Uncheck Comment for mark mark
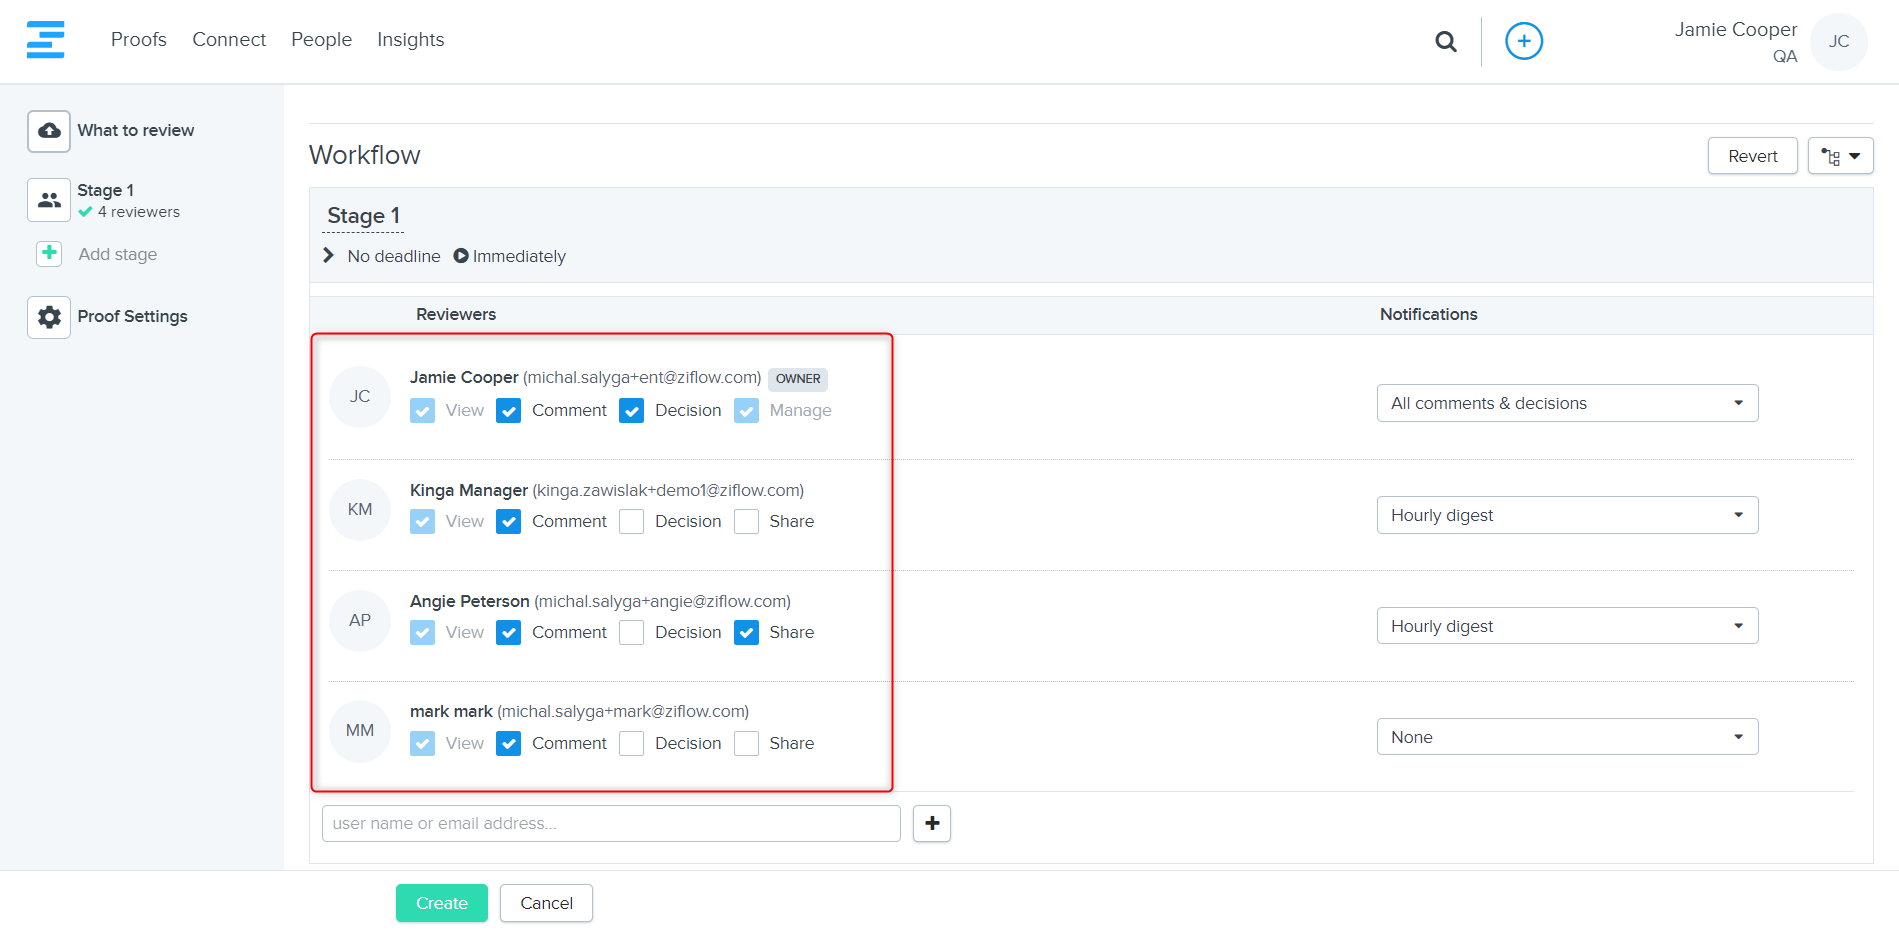Image resolution: width=1899 pixels, height=933 pixels. click(508, 744)
